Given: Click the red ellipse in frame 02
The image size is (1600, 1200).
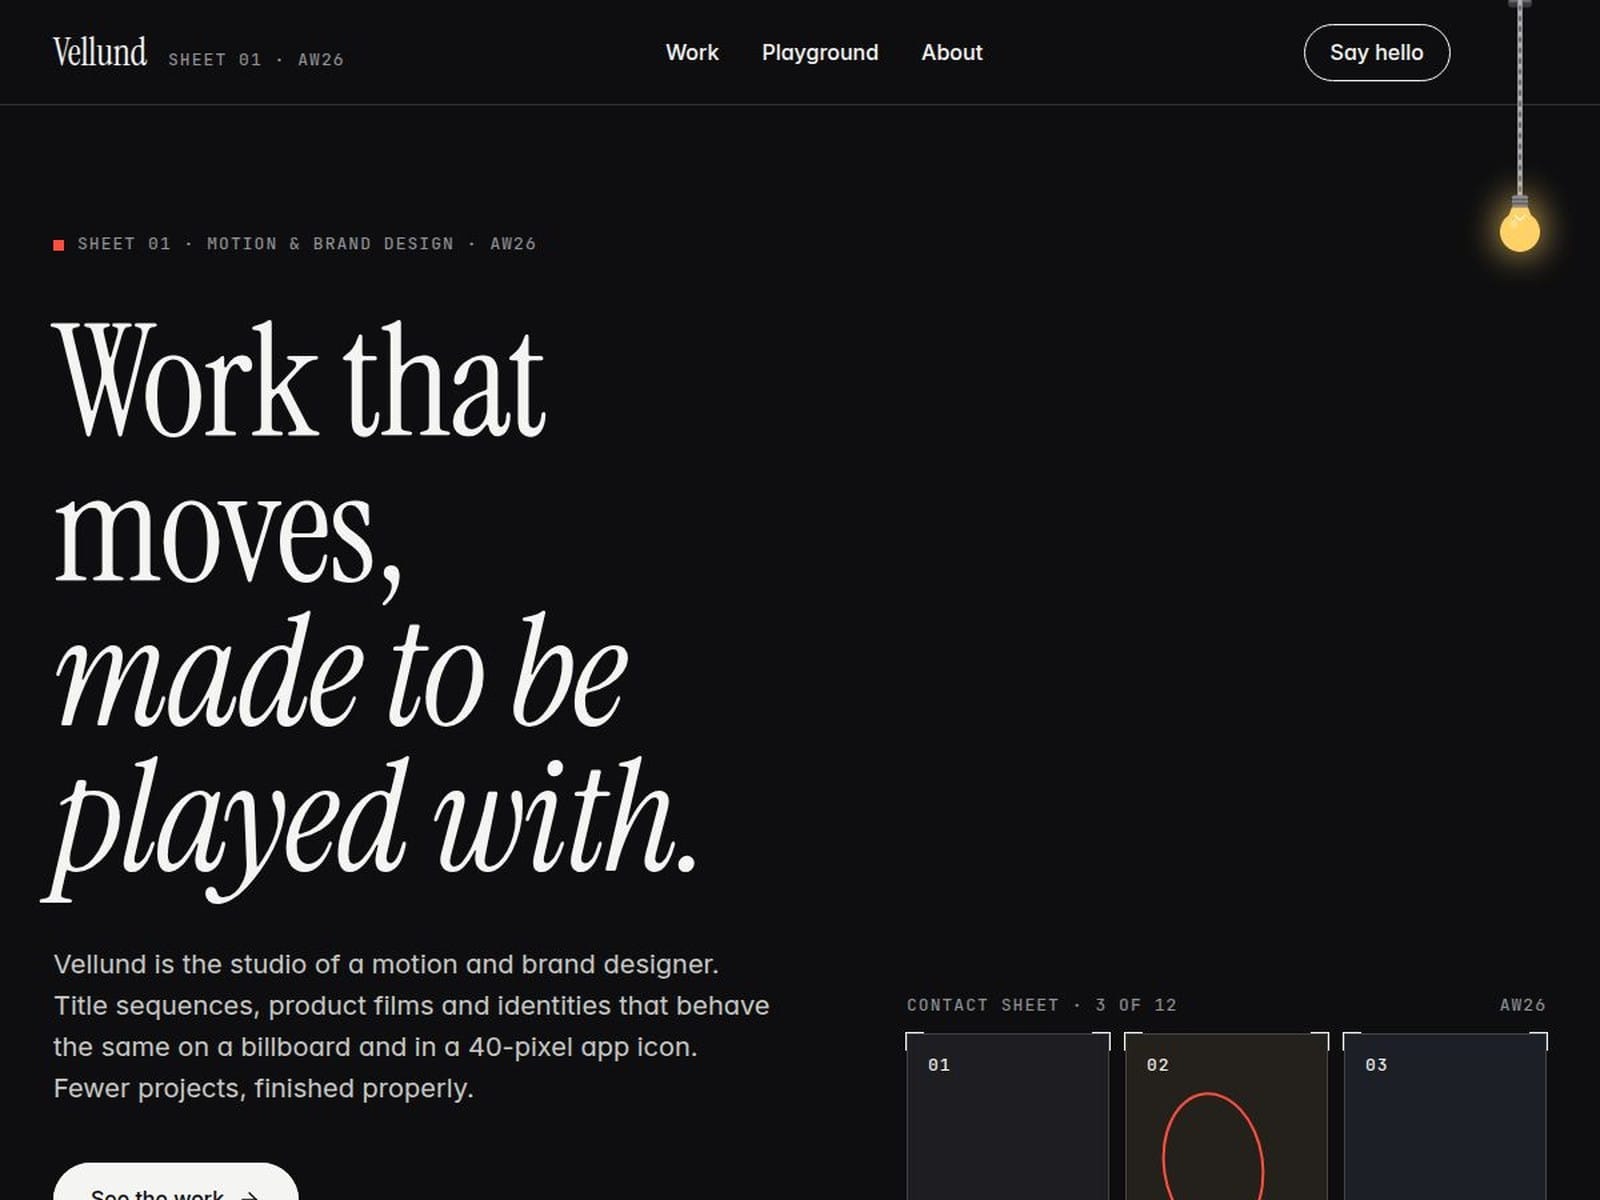Looking at the screenshot, I should (x=1213, y=1147).
